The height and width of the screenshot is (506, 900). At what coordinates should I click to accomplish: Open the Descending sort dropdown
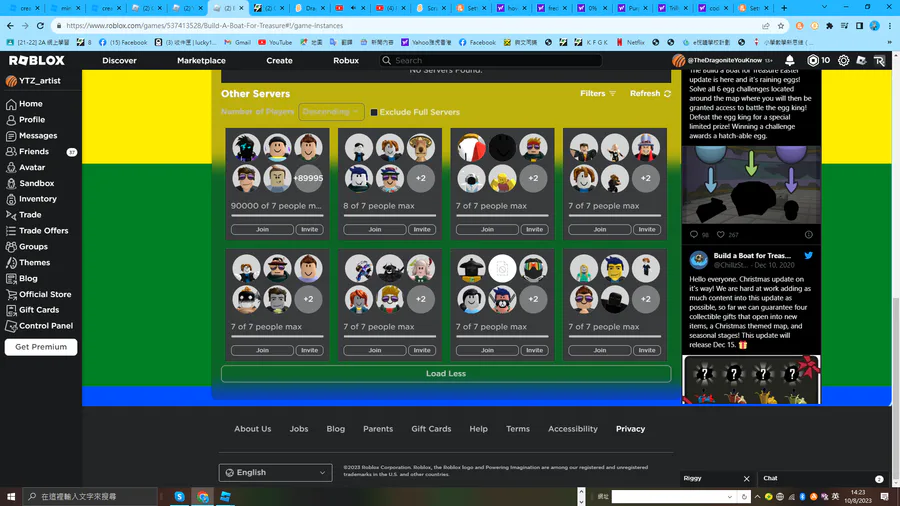tap(331, 112)
